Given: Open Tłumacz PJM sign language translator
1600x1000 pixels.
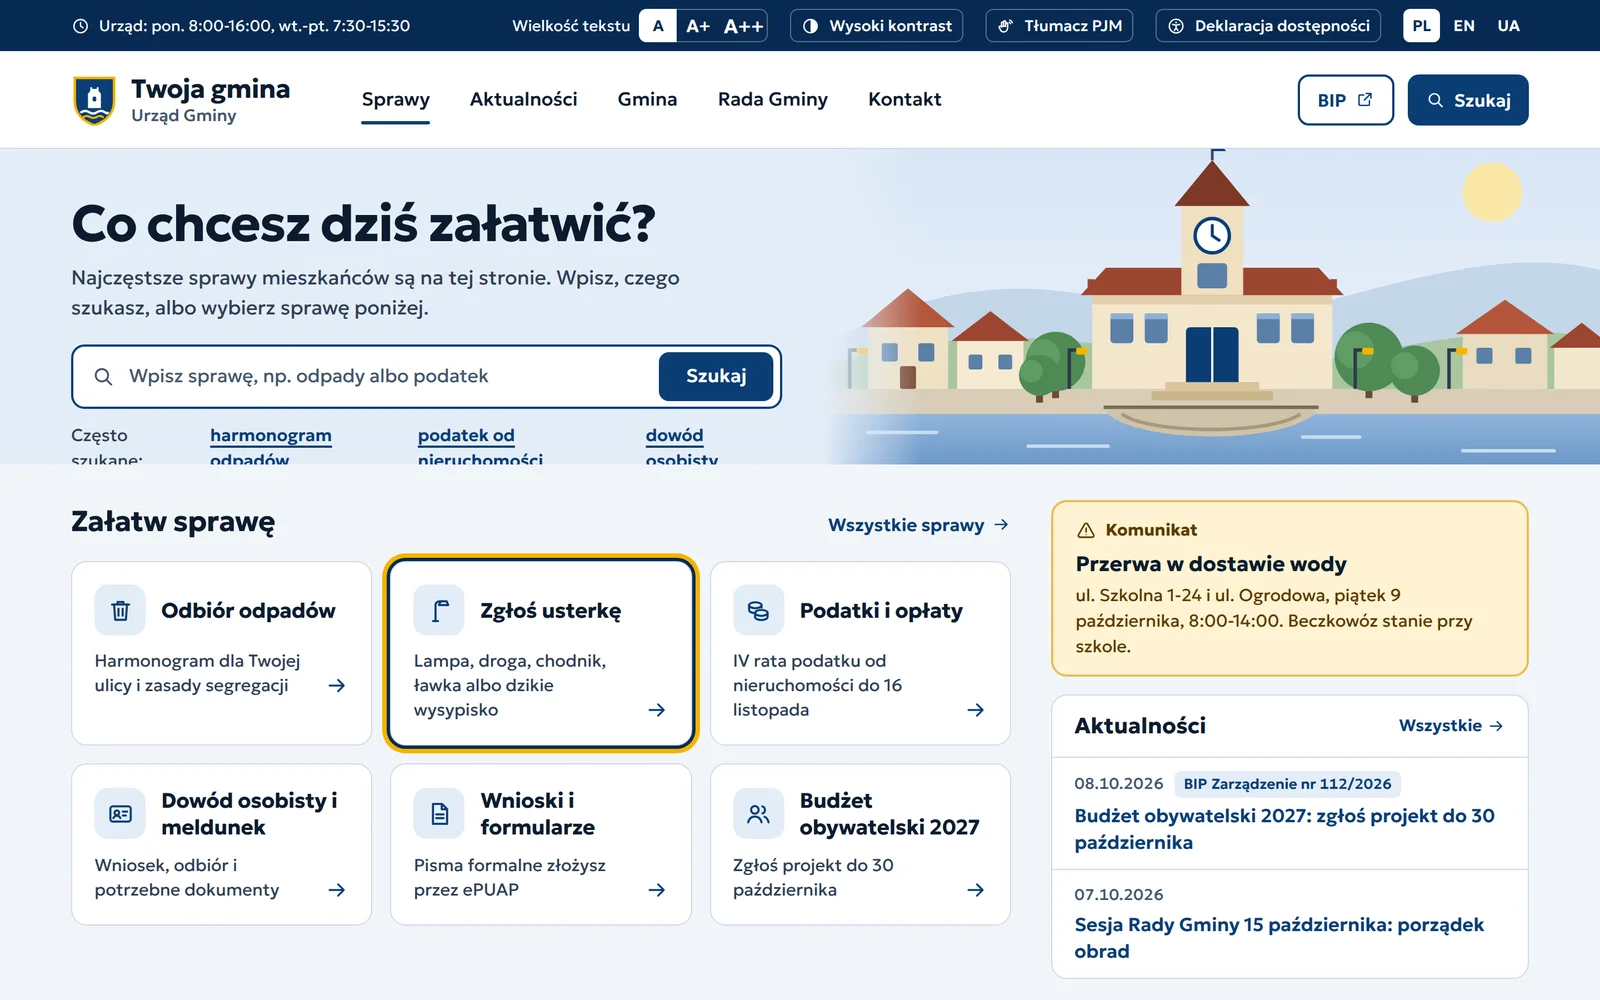Looking at the screenshot, I should [1060, 26].
